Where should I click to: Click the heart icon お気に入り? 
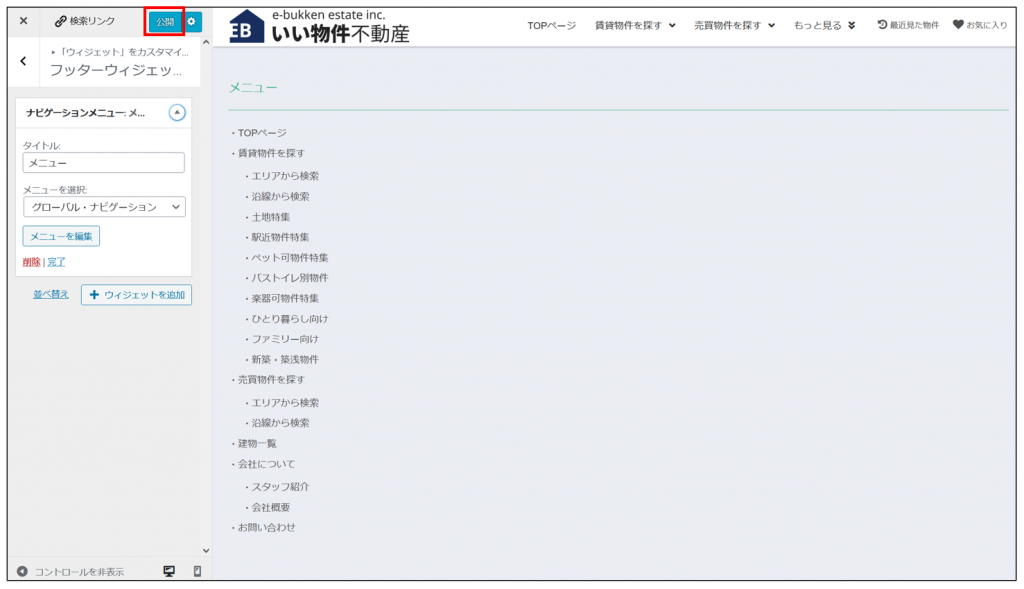pos(958,25)
